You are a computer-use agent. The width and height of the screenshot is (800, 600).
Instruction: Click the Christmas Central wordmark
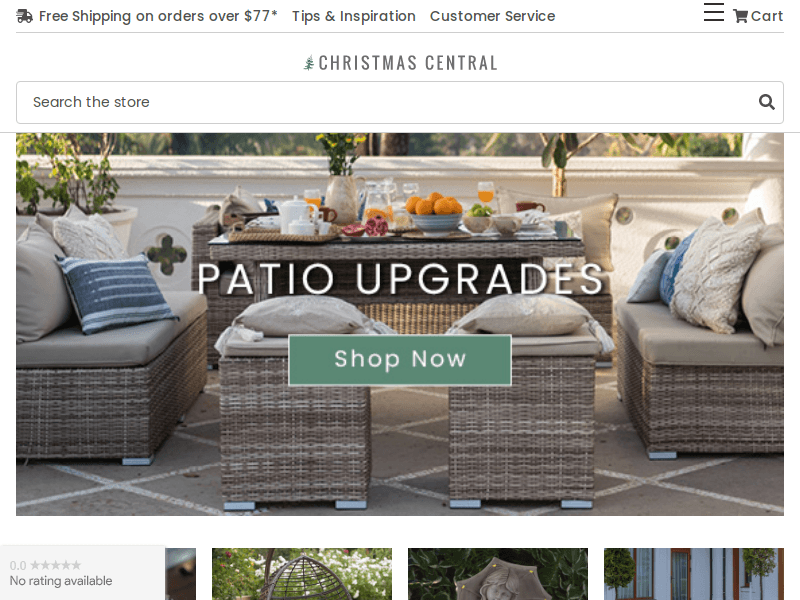(x=408, y=63)
